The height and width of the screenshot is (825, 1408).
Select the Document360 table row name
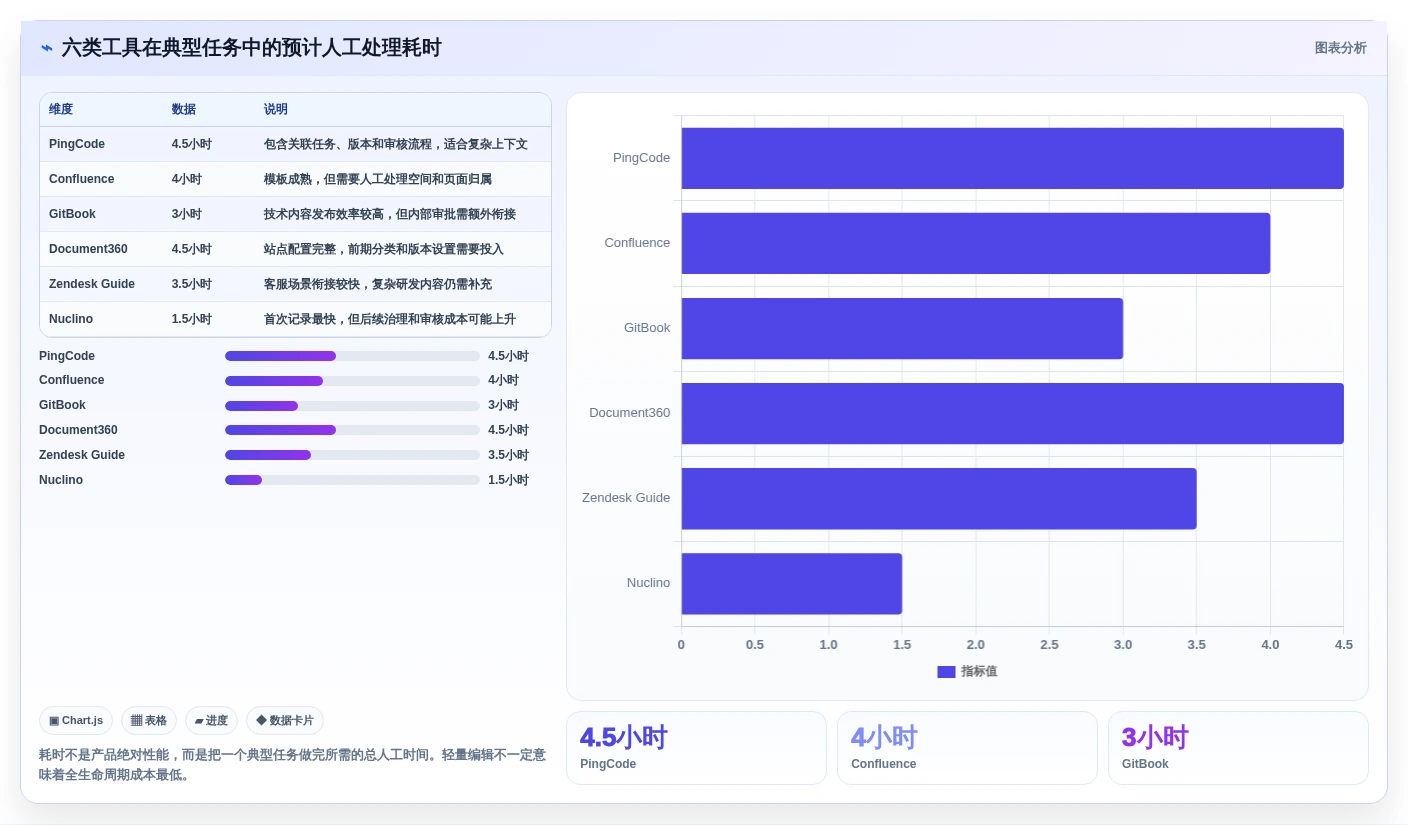[88, 249]
